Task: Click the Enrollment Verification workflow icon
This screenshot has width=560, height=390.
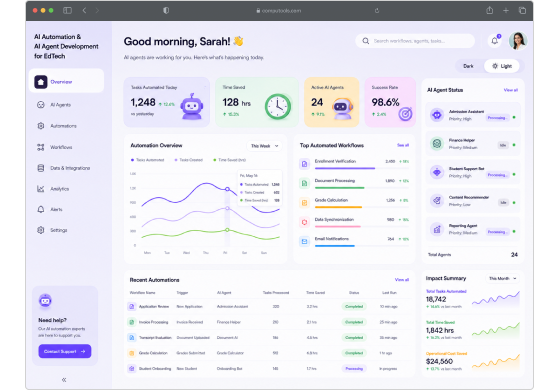Action: point(304,164)
